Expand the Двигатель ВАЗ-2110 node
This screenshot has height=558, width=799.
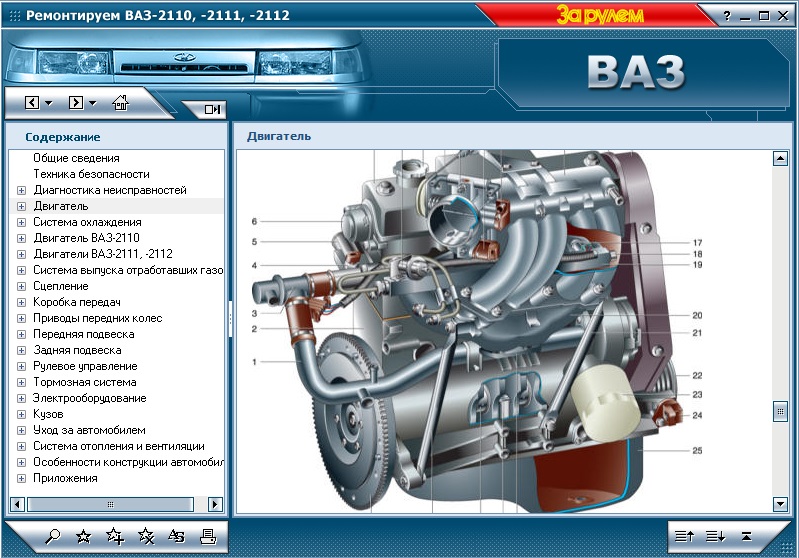(x=21, y=238)
